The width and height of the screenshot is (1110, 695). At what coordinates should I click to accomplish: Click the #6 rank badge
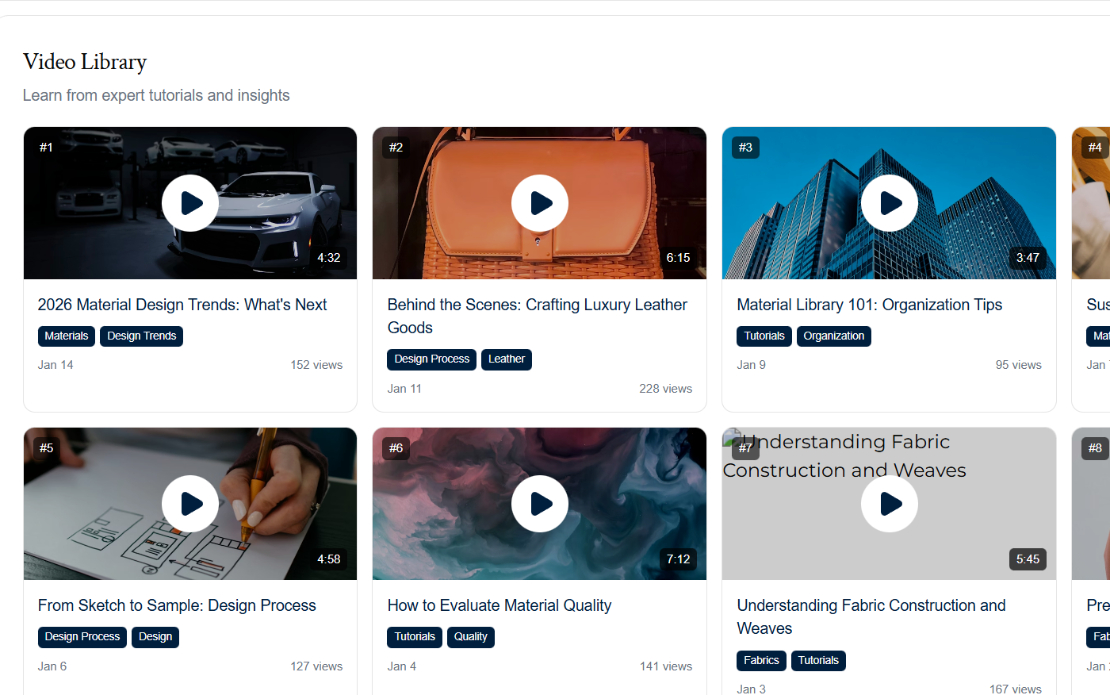396,448
